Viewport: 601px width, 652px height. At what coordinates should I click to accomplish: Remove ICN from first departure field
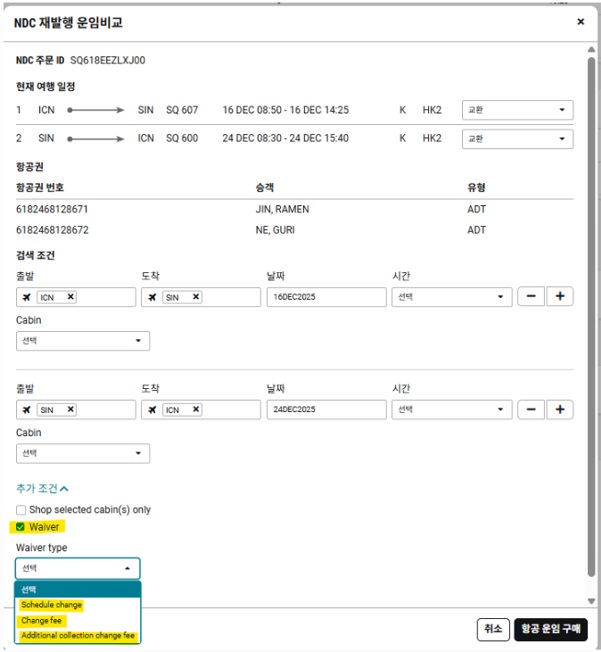pyautogui.click(x=71, y=297)
